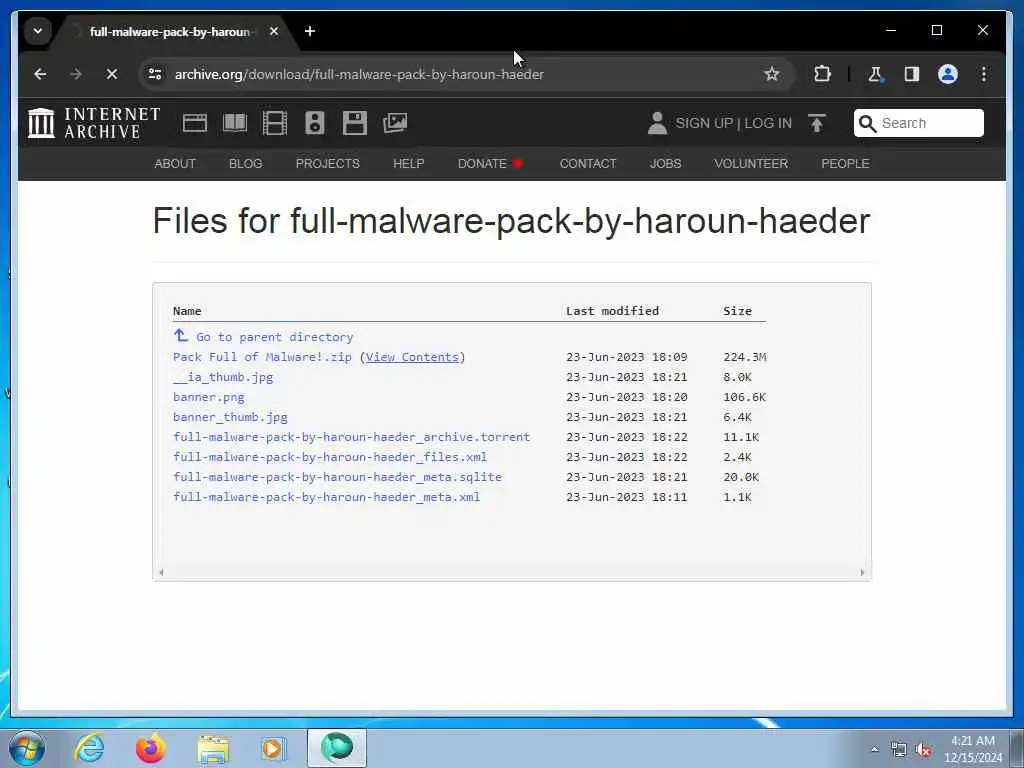Open the PROJECTS menu item

(x=328, y=164)
